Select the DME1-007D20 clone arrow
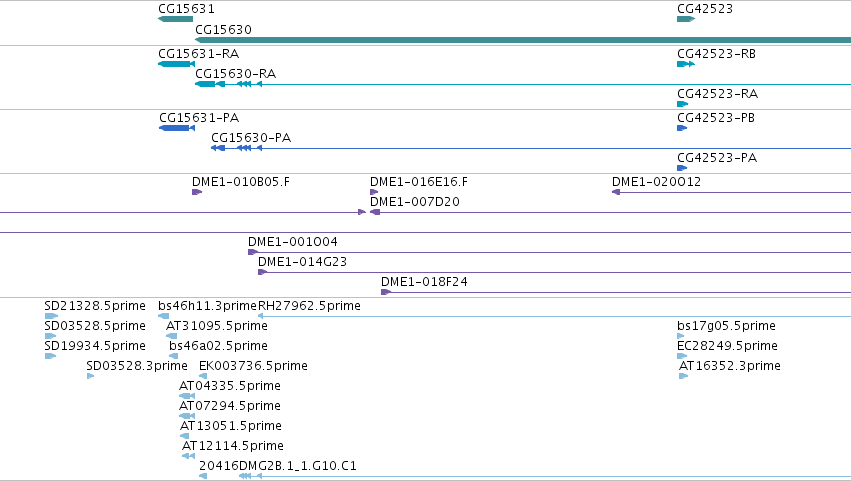The image size is (851, 481). pos(375,212)
